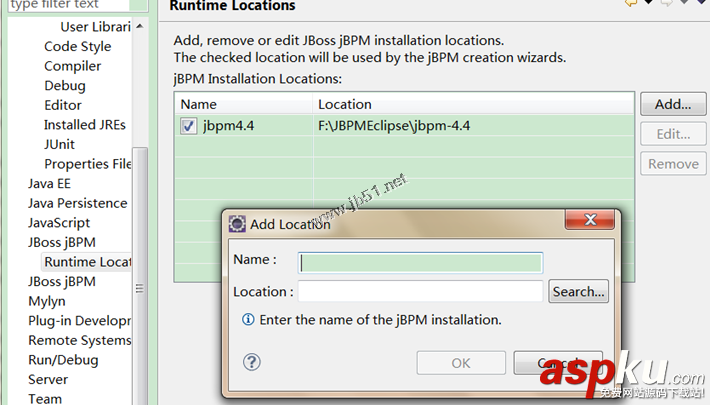Select Properties File tree item

[x=88, y=164]
